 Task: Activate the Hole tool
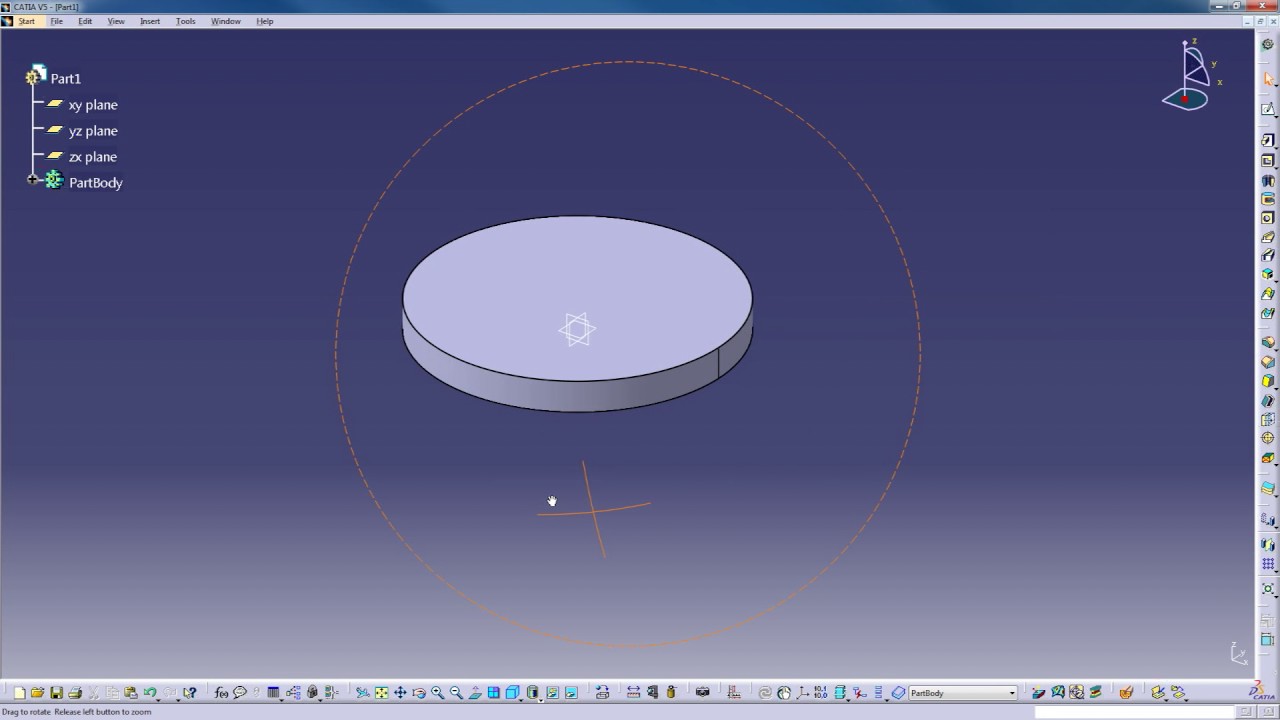(1267, 218)
